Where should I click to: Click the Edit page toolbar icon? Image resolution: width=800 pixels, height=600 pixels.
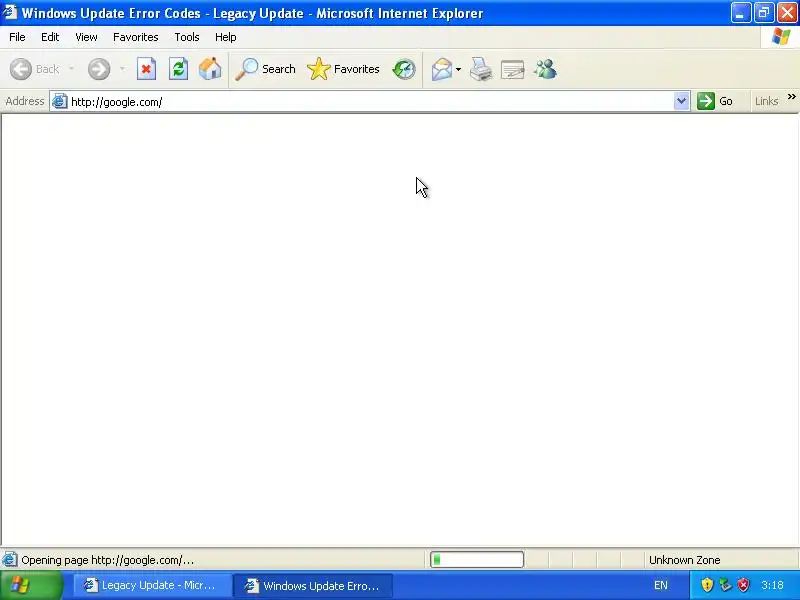[513, 69]
